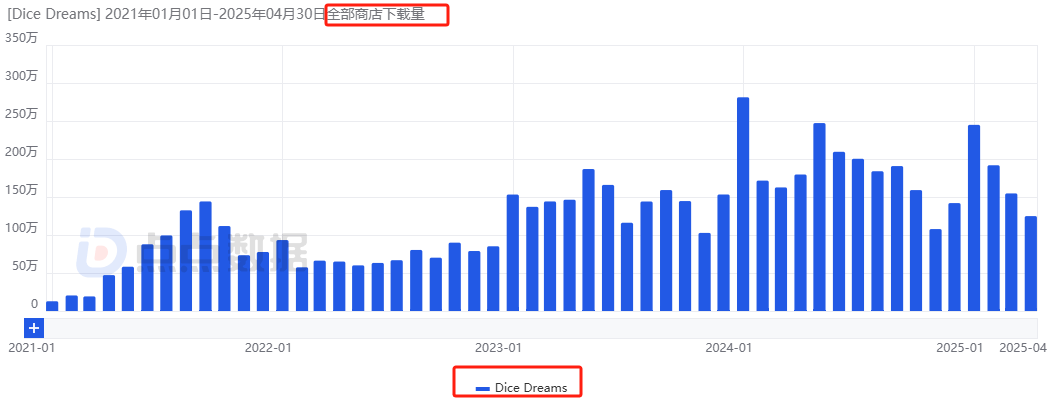
Task: Click the '300万' y-axis label
Action: (21, 76)
